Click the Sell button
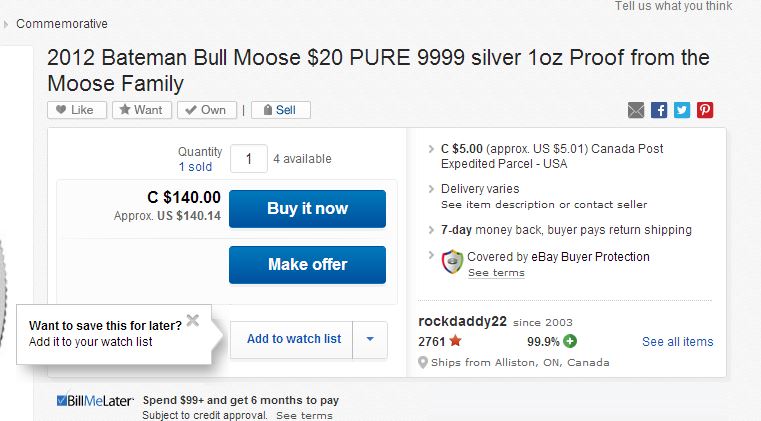Viewport: 761px width, 421px height. [x=281, y=110]
